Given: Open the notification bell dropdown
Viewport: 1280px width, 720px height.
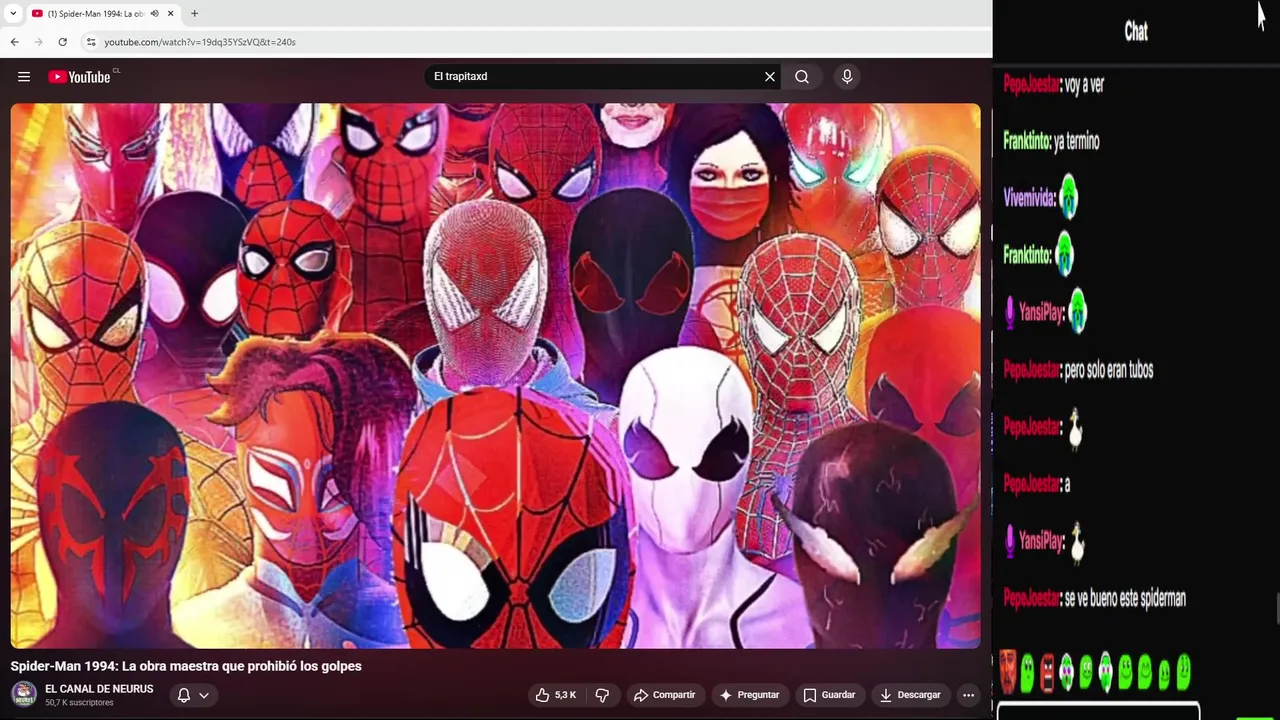Looking at the screenshot, I should [193, 695].
